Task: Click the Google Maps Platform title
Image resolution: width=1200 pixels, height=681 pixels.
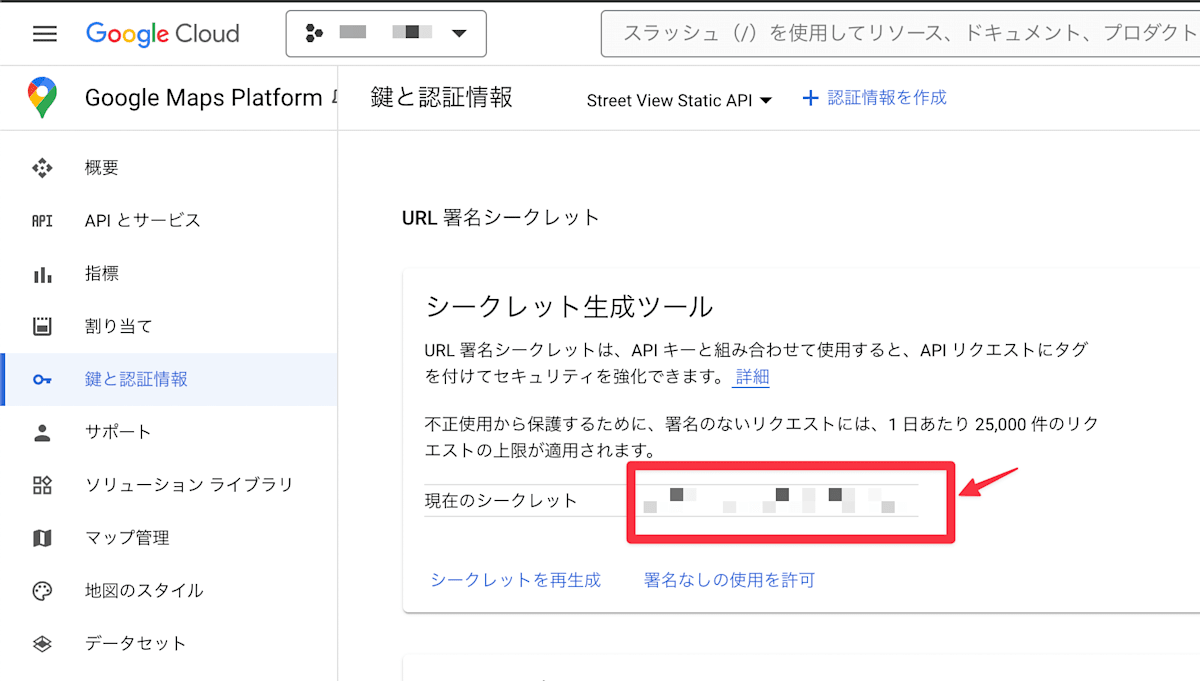Action: [203, 98]
